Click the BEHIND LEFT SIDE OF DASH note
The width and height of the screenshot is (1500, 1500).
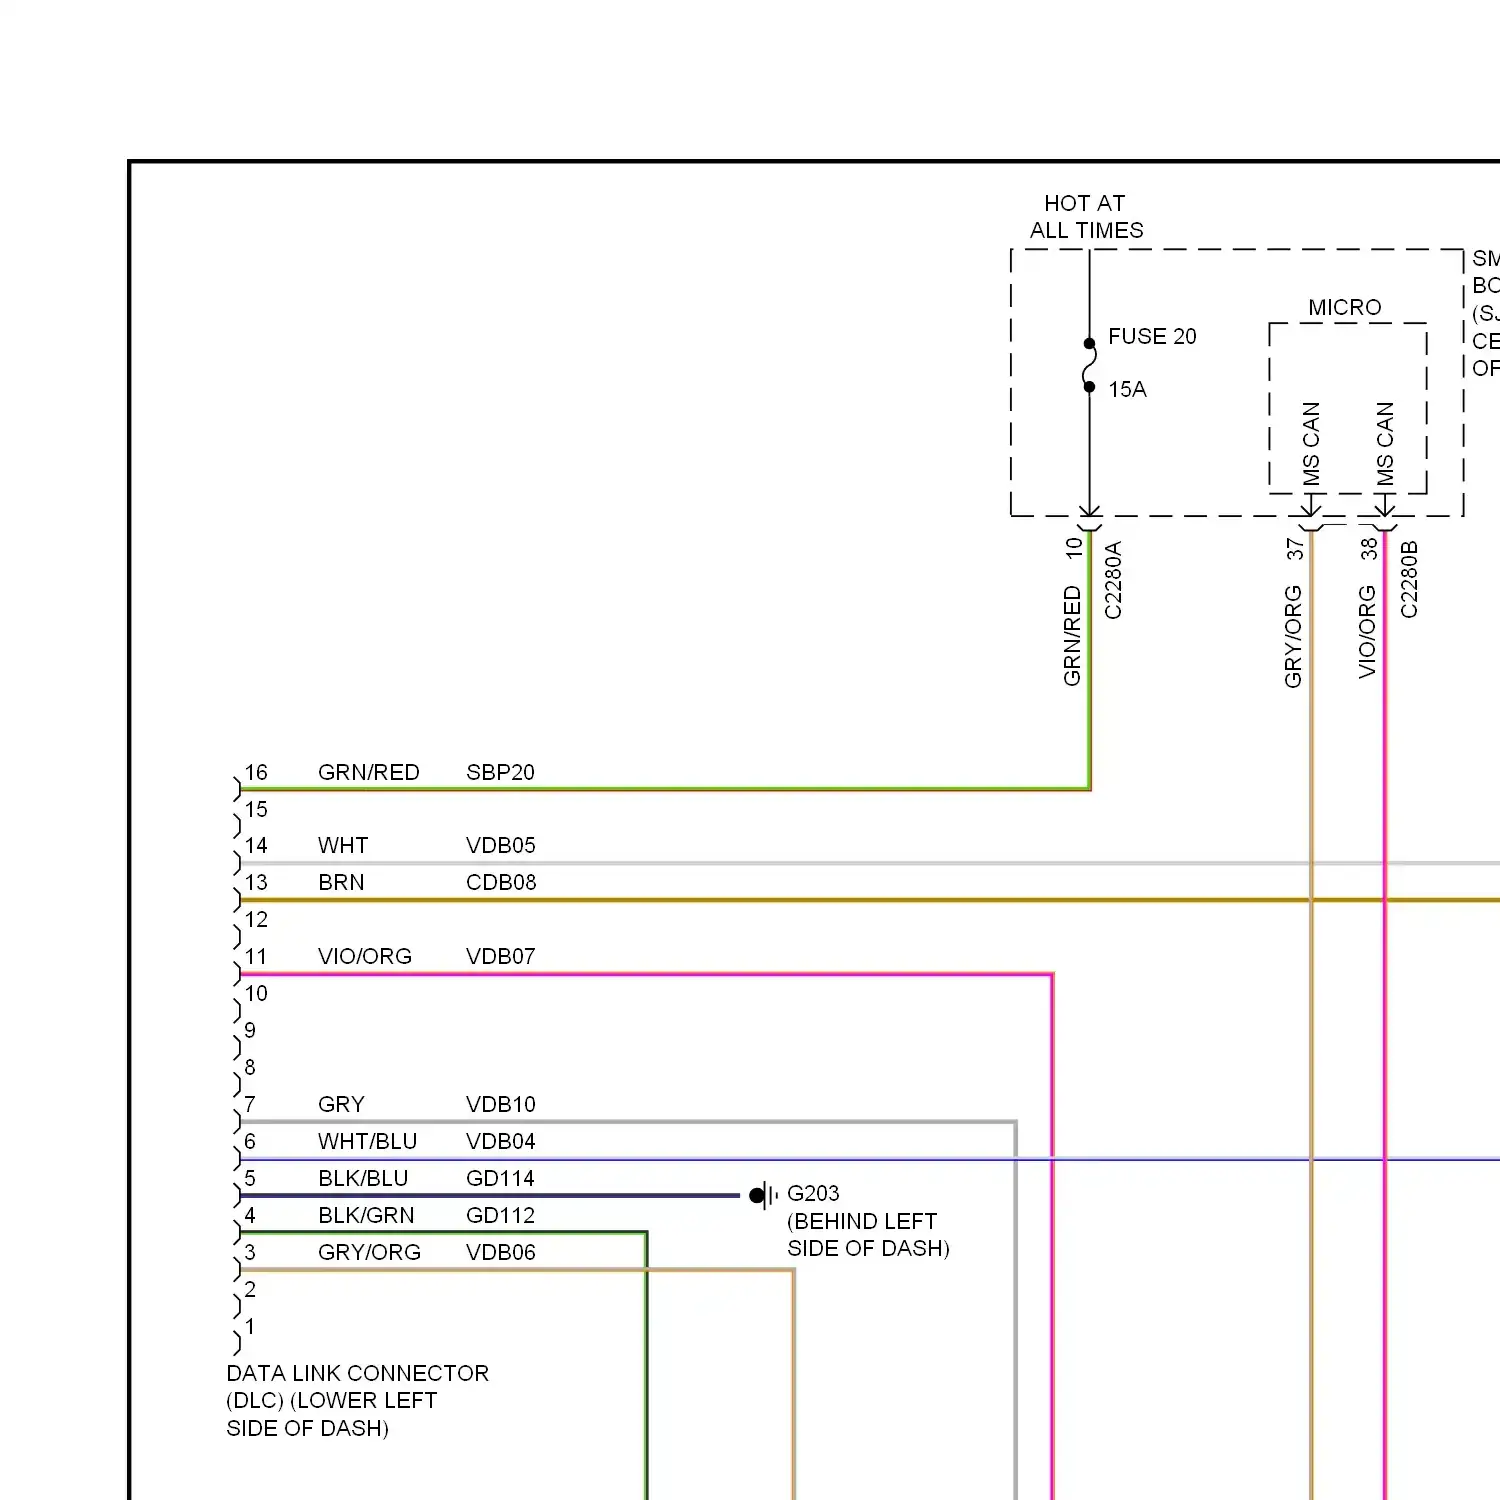click(868, 1235)
